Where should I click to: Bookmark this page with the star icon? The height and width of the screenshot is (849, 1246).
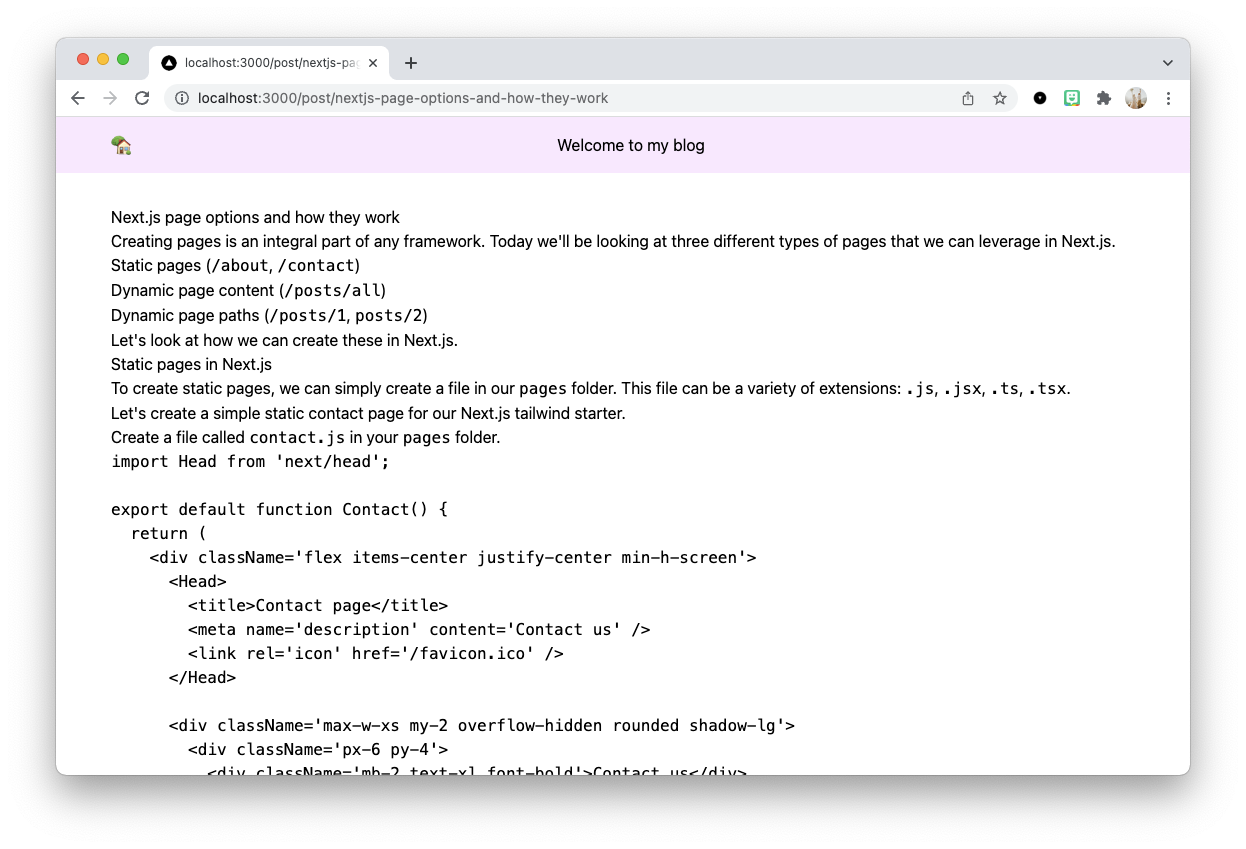pyautogui.click(x=999, y=98)
